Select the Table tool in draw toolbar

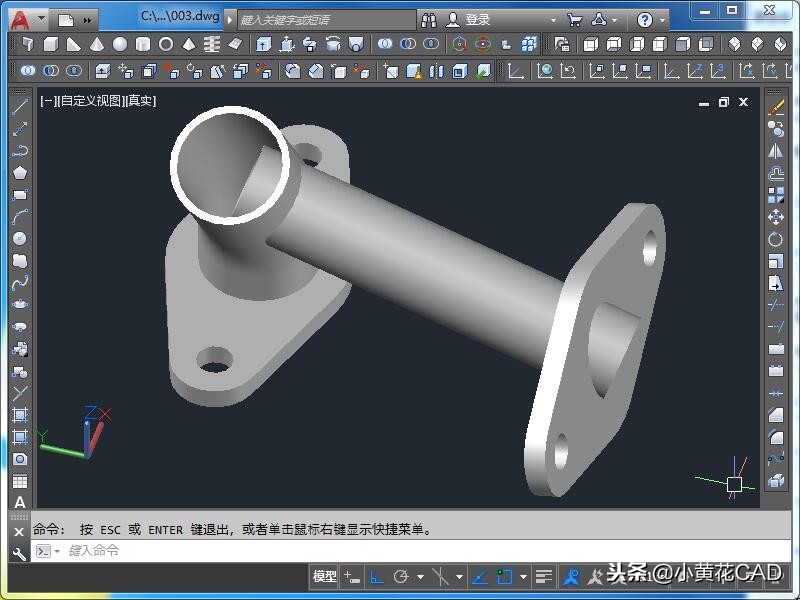[x=19, y=481]
